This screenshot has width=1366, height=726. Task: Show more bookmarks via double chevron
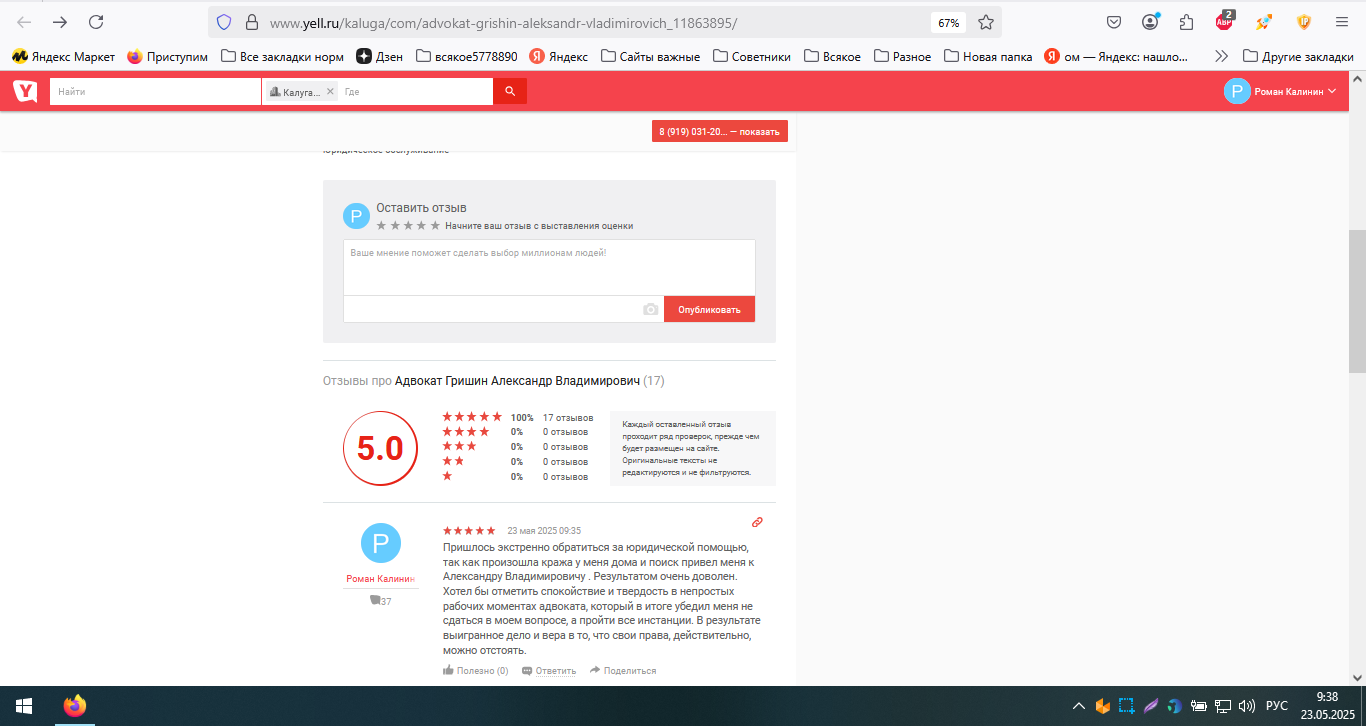tap(1221, 57)
